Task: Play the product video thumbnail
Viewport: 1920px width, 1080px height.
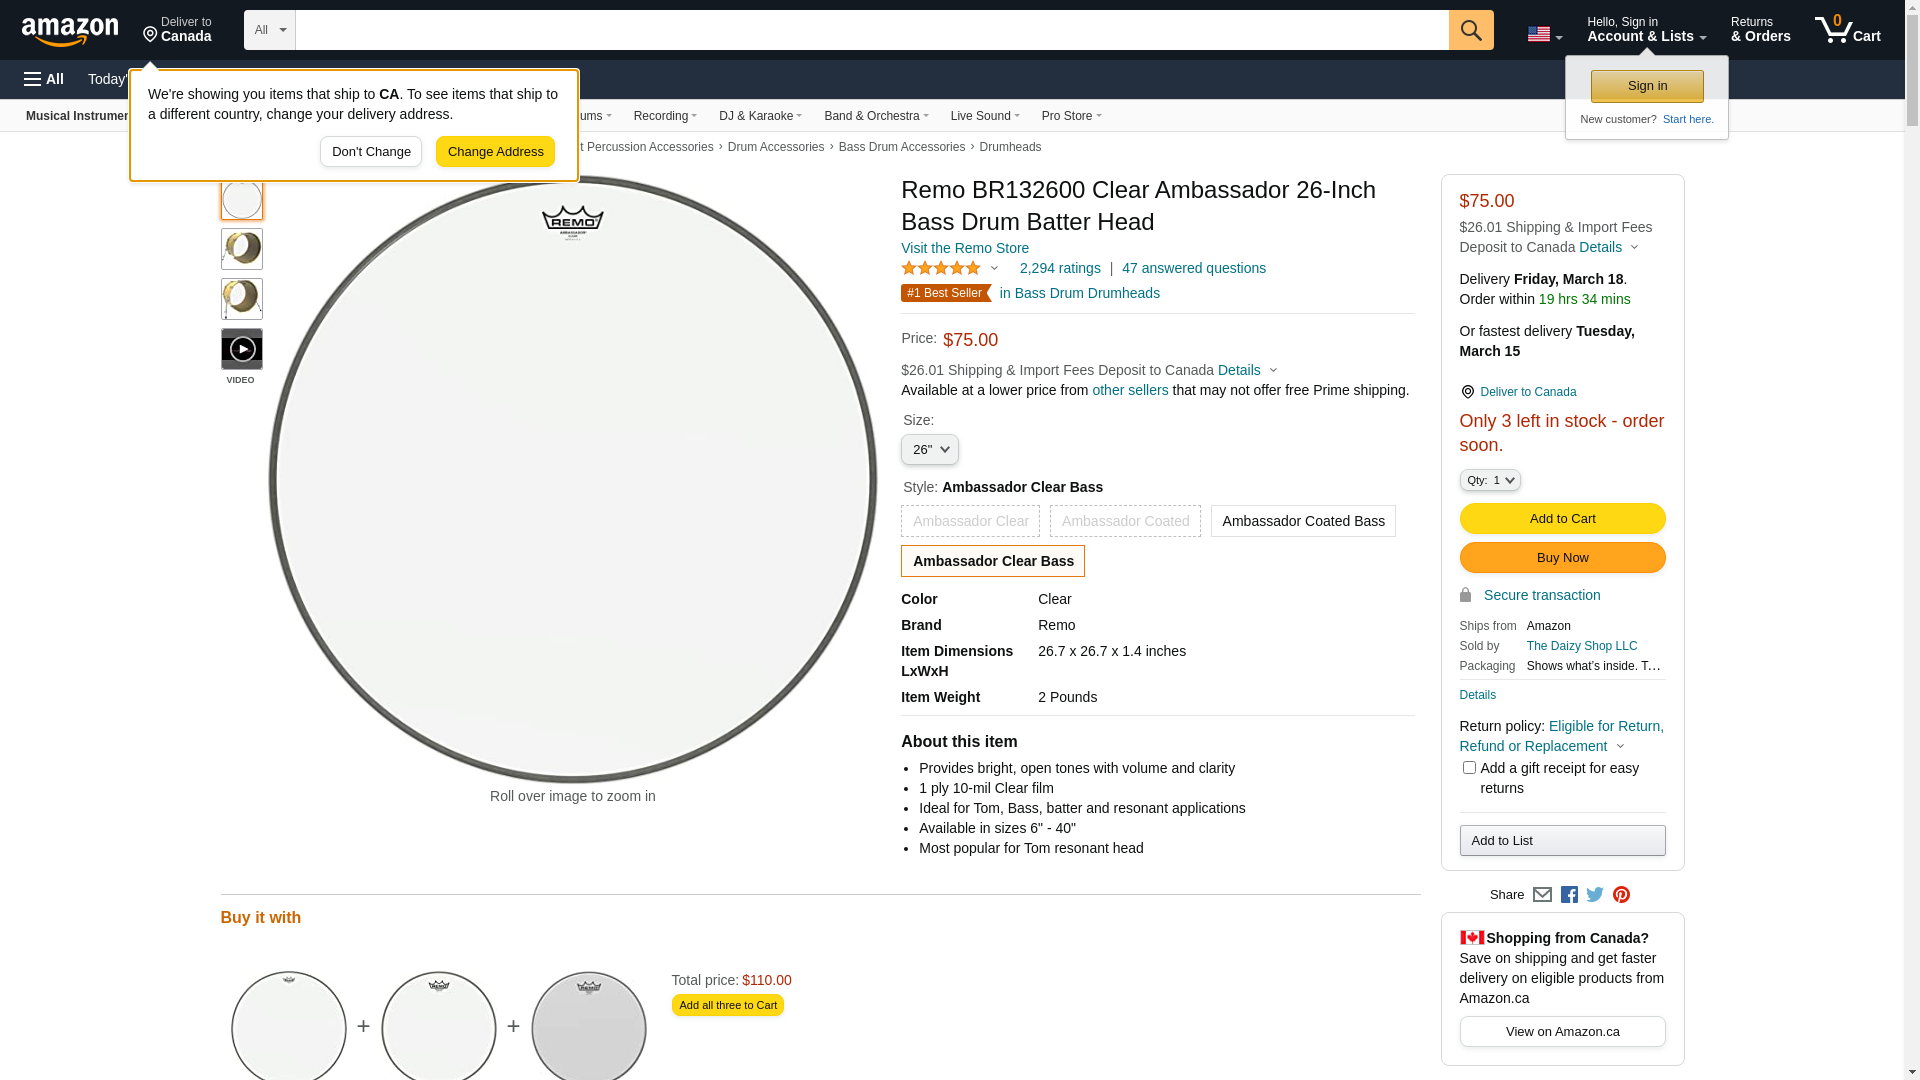Action: tap(242, 350)
